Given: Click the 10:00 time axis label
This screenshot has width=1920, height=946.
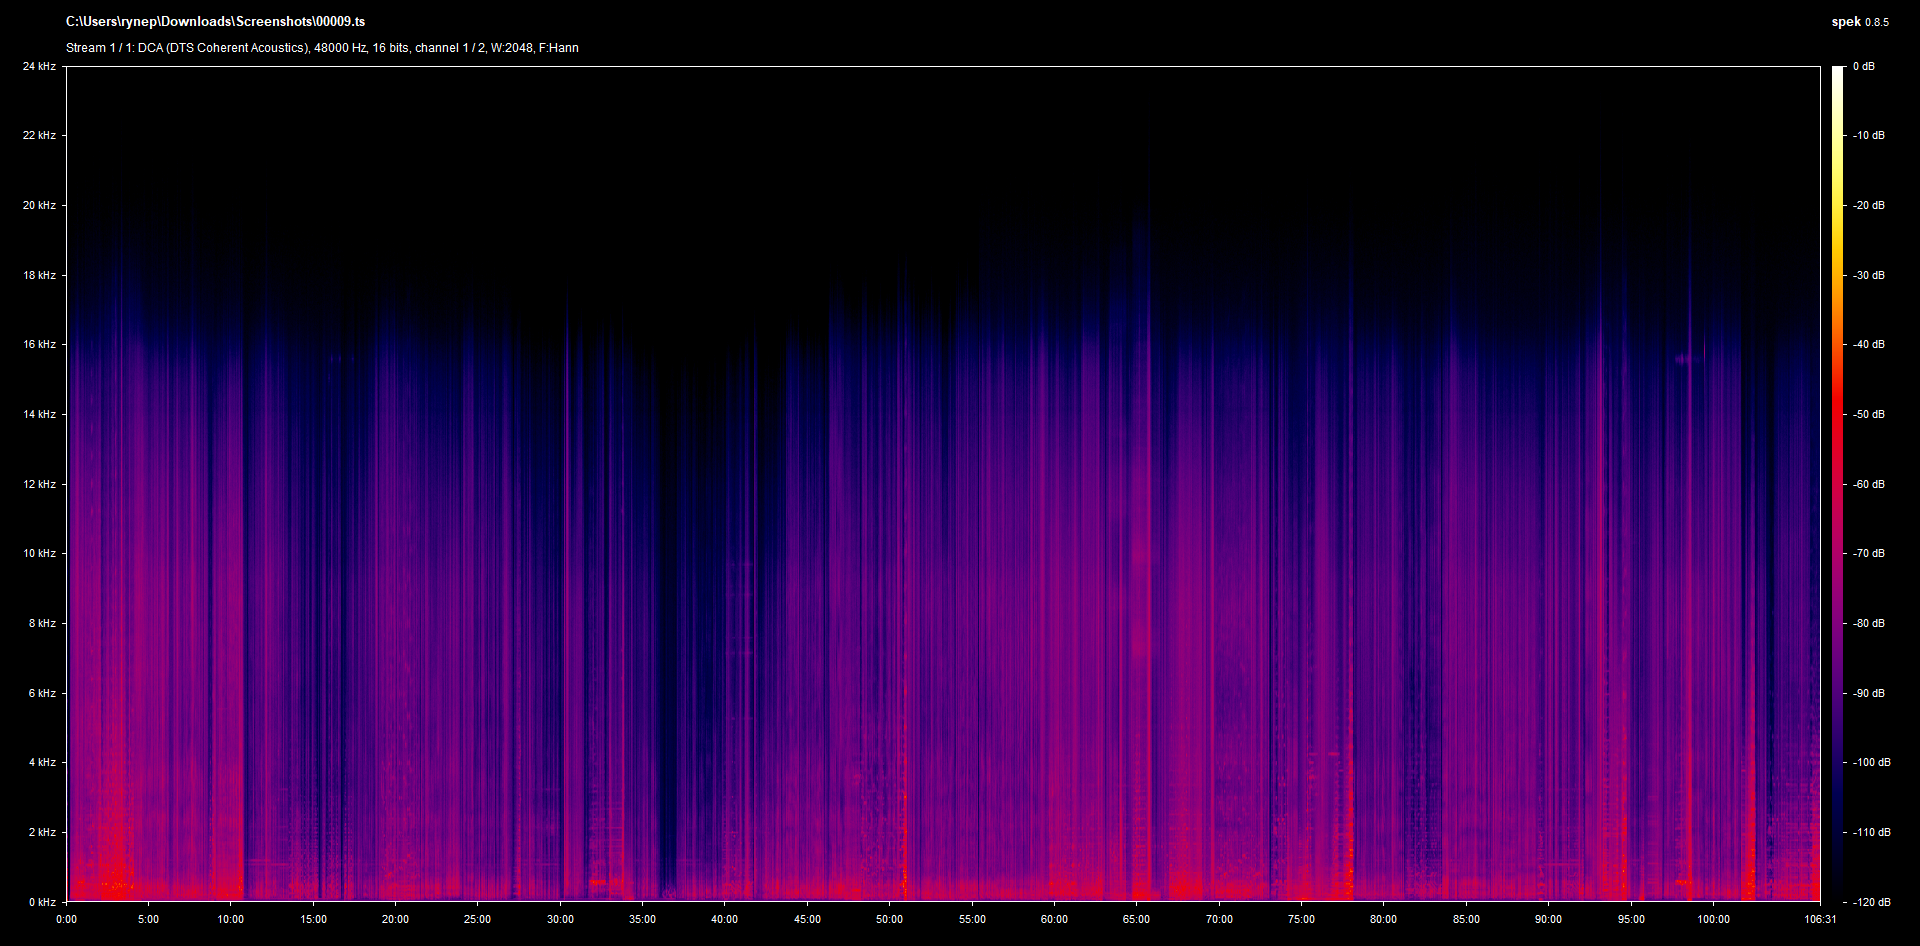Looking at the screenshot, I should point(231,919).
